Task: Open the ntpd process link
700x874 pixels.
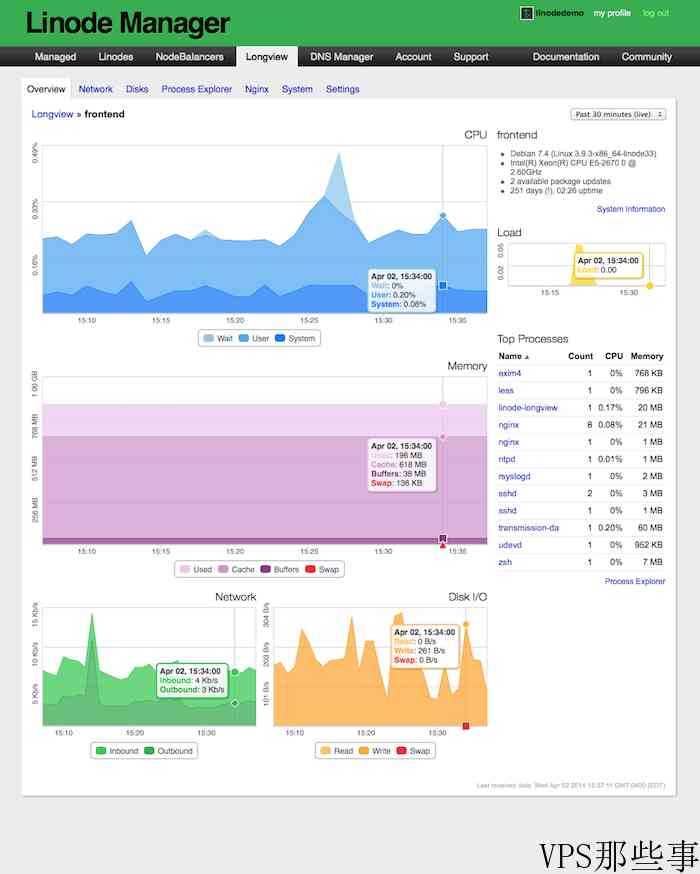Action: coord(507,459)
